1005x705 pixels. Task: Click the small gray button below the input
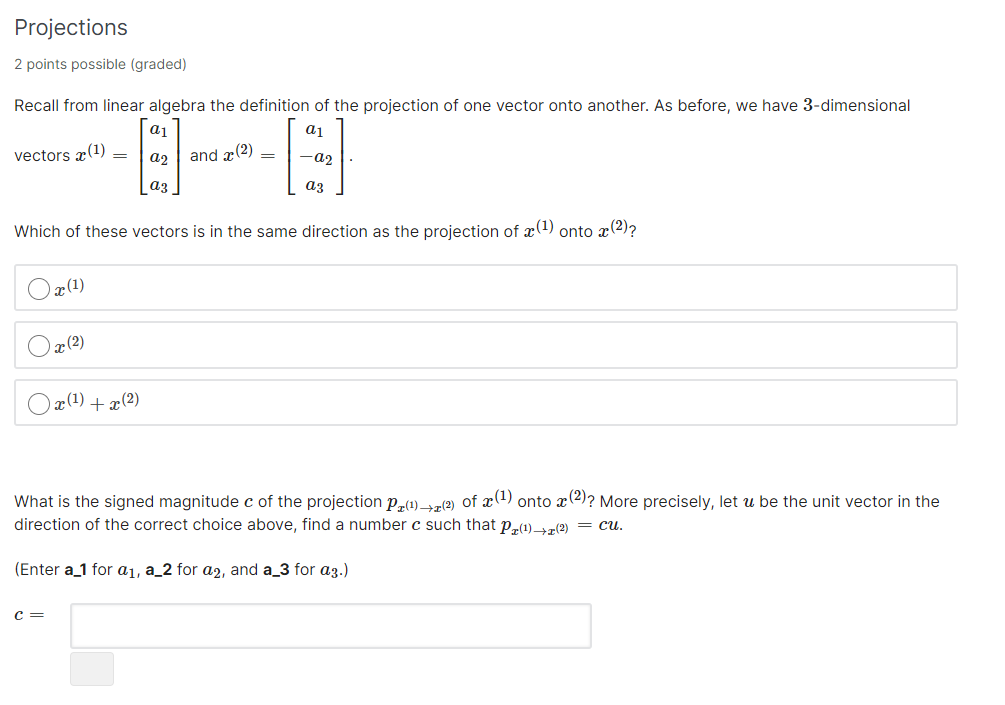[x=91, y=669]
